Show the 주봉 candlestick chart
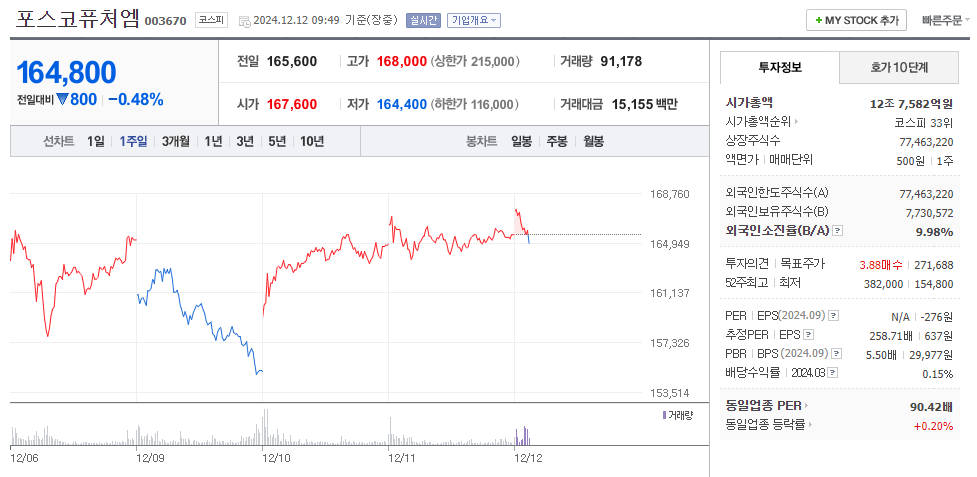The width and height of the screenshot is (977, 477). pyautogui.click(x=557, y=141)
